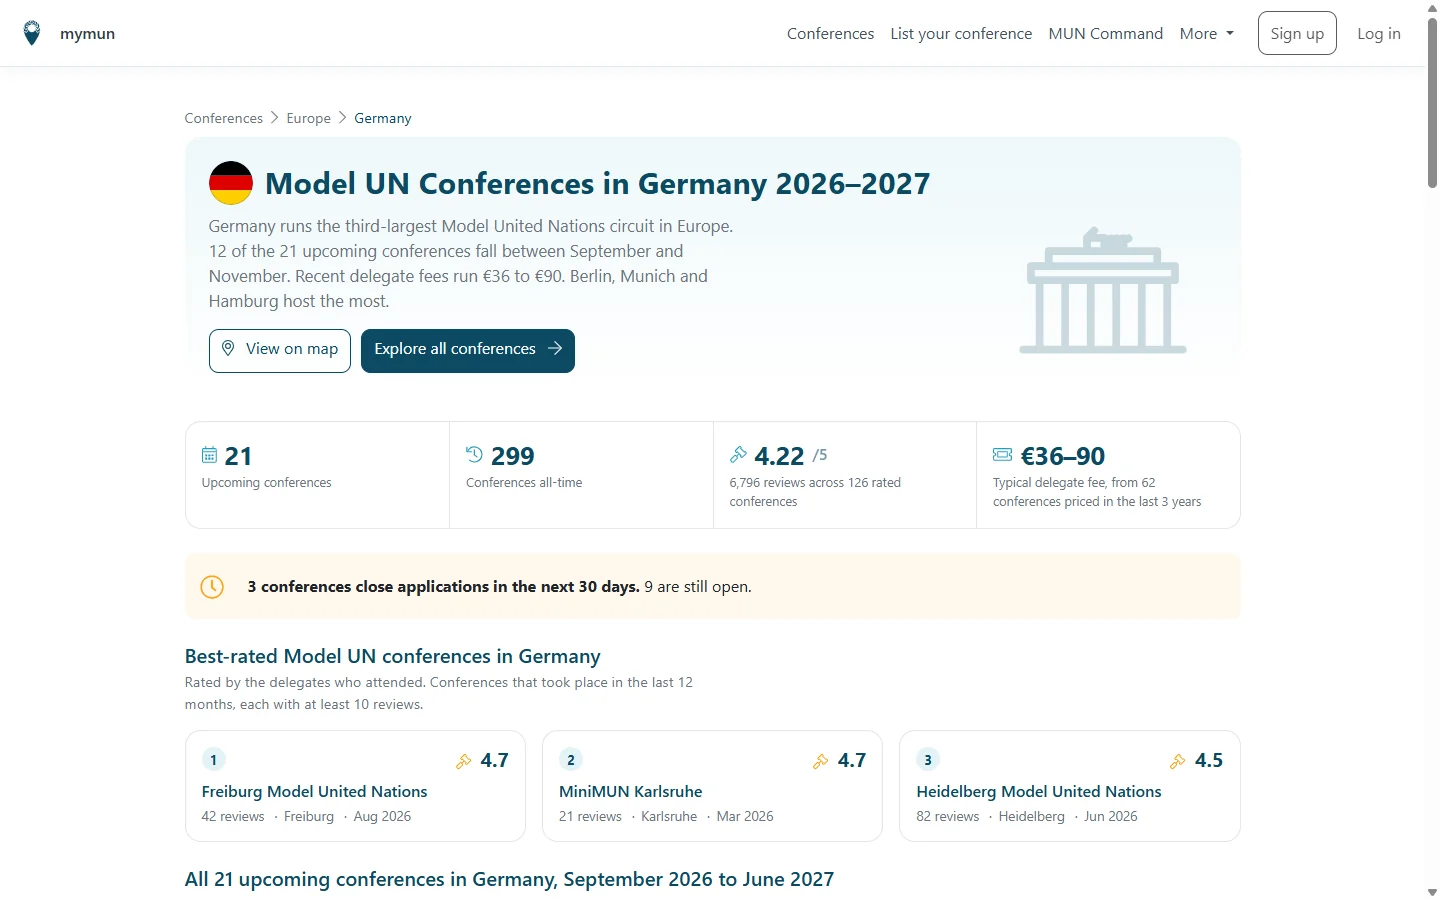Click gavel icon on Heidelberg rating 4.5
Screen dimensions: 1440x900
pos(1178,761)
